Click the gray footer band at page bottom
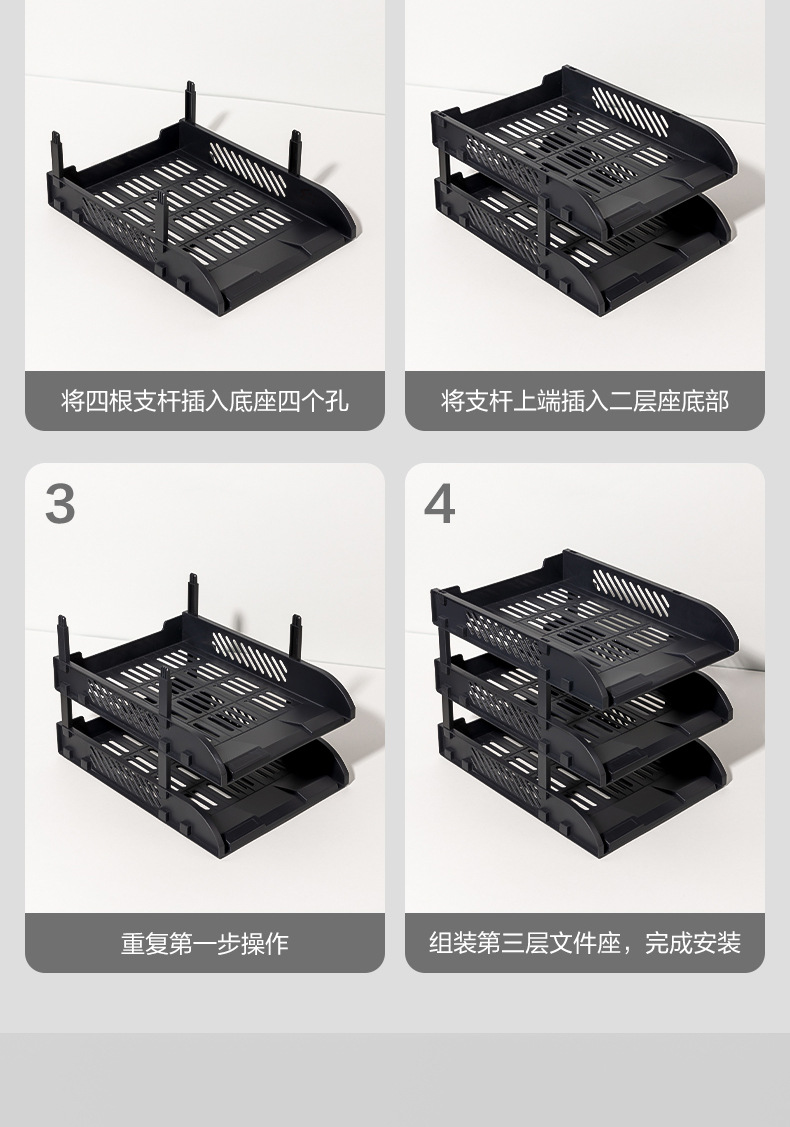Screen dimensions: 790x1127 pyautogui.click(x=395, y=1080)
